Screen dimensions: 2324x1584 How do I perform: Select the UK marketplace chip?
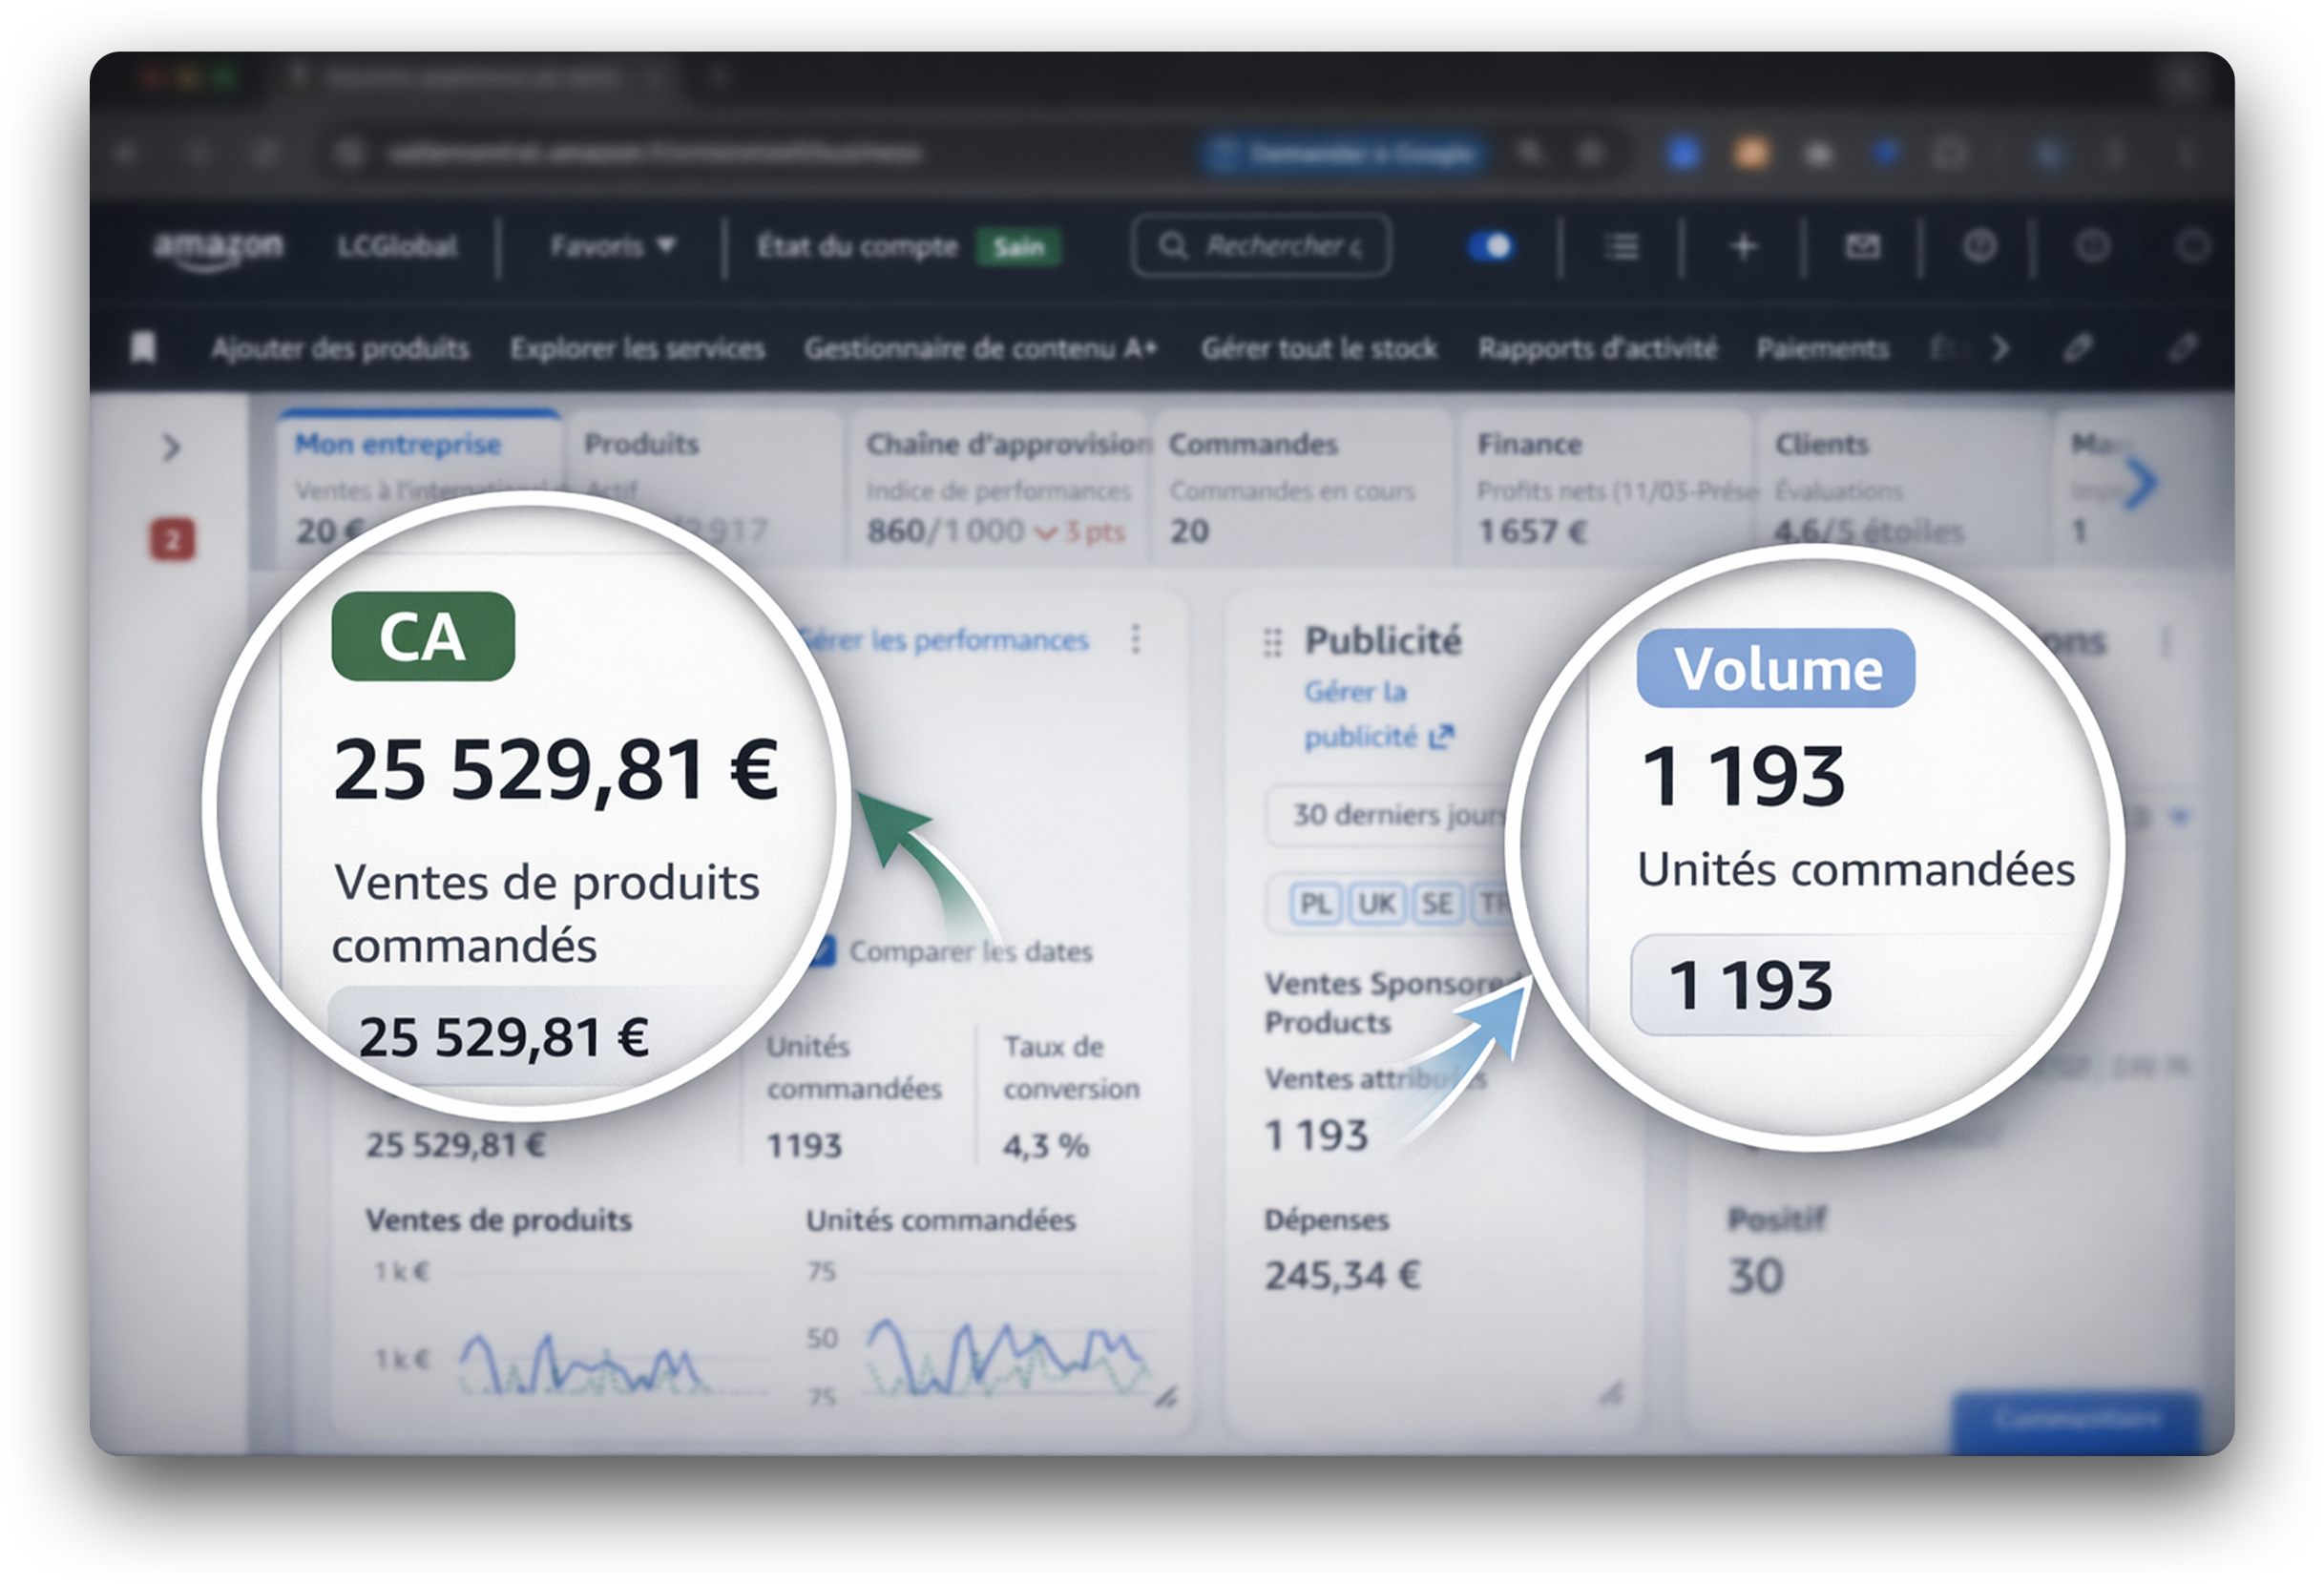click(1376, 904)
